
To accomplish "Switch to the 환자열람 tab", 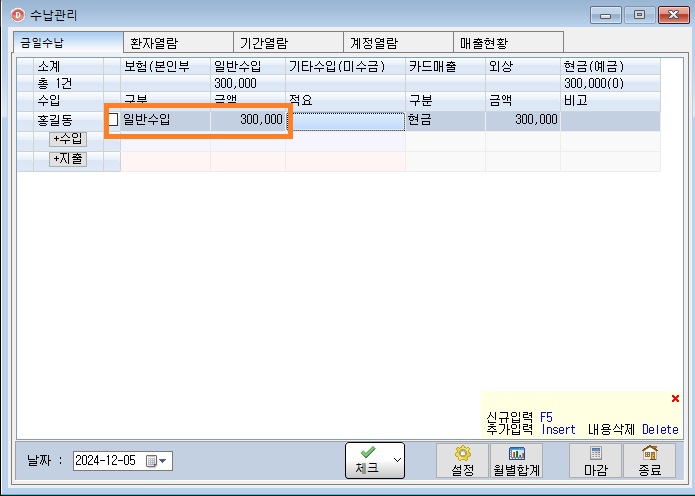I will [178, 43].
